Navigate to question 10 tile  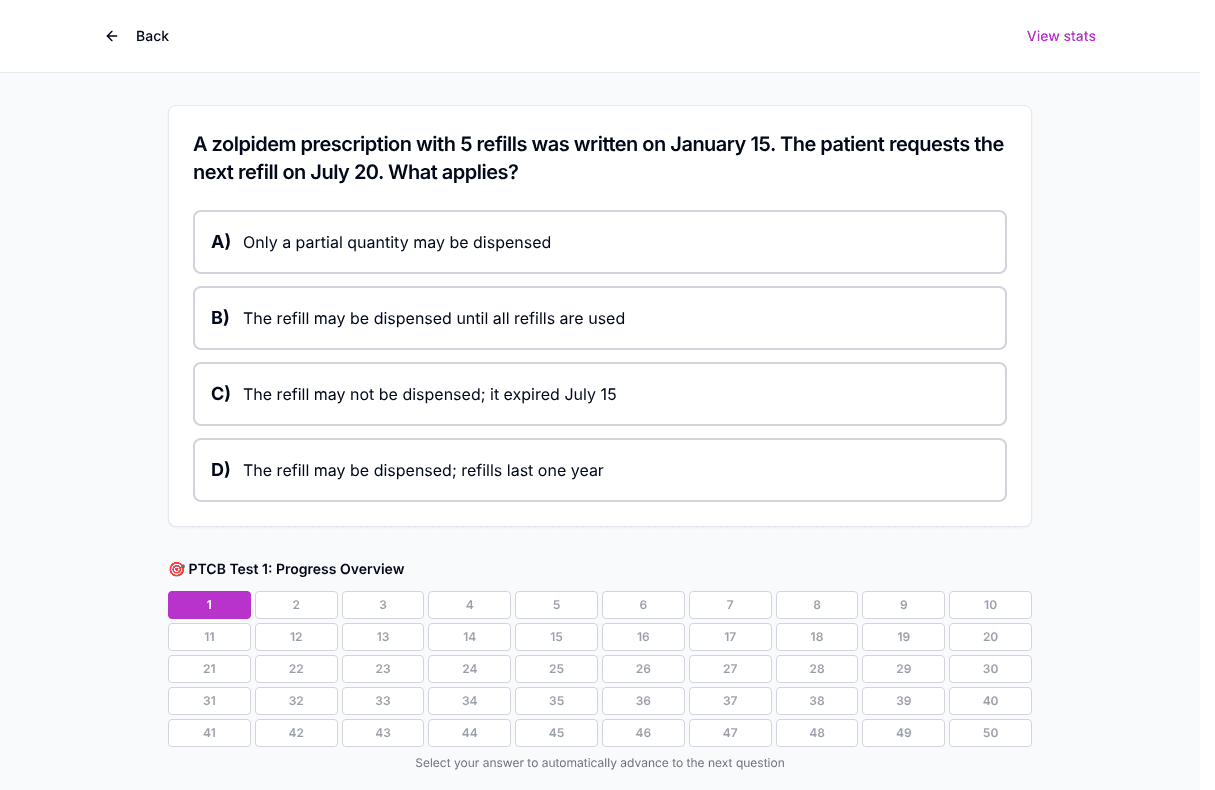click(990, 605)
